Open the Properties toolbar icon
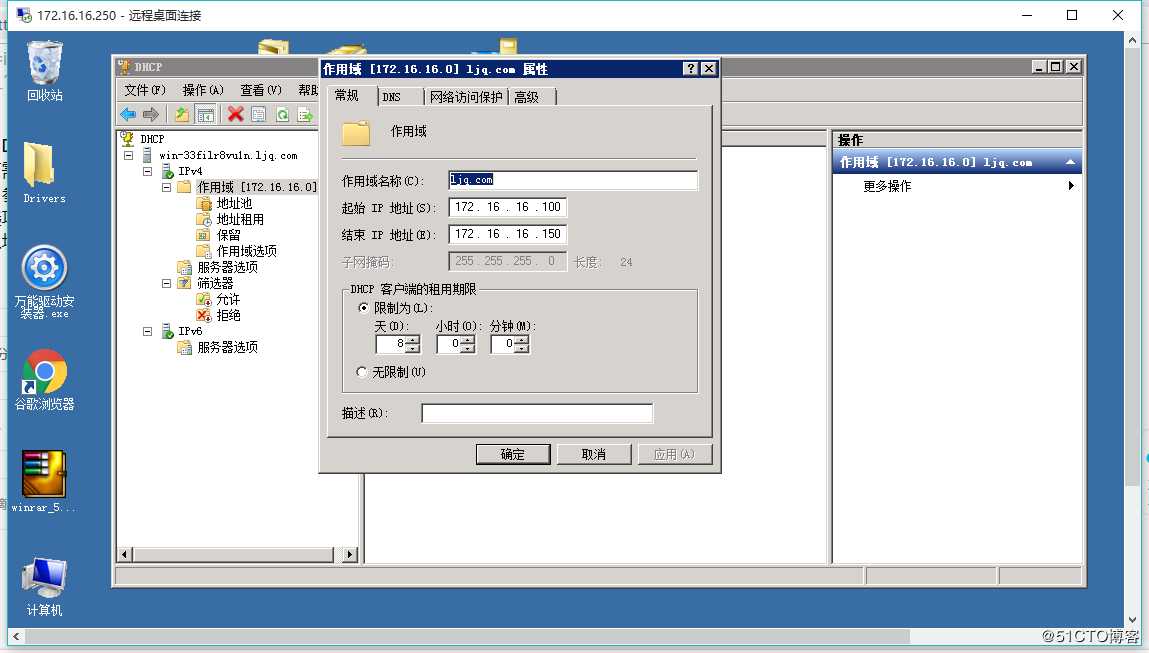This screenshot has height=653, width=1149. (x=259, y=114)
